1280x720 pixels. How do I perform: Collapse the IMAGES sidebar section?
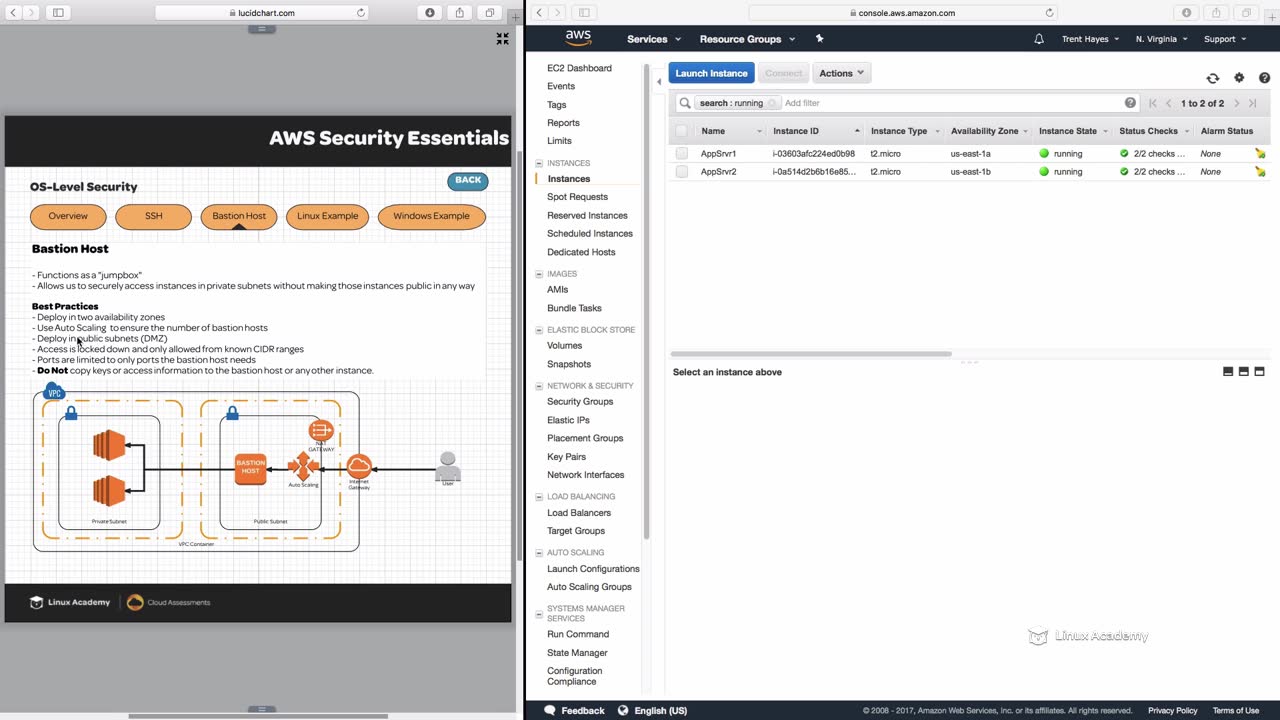coord(540,274)
